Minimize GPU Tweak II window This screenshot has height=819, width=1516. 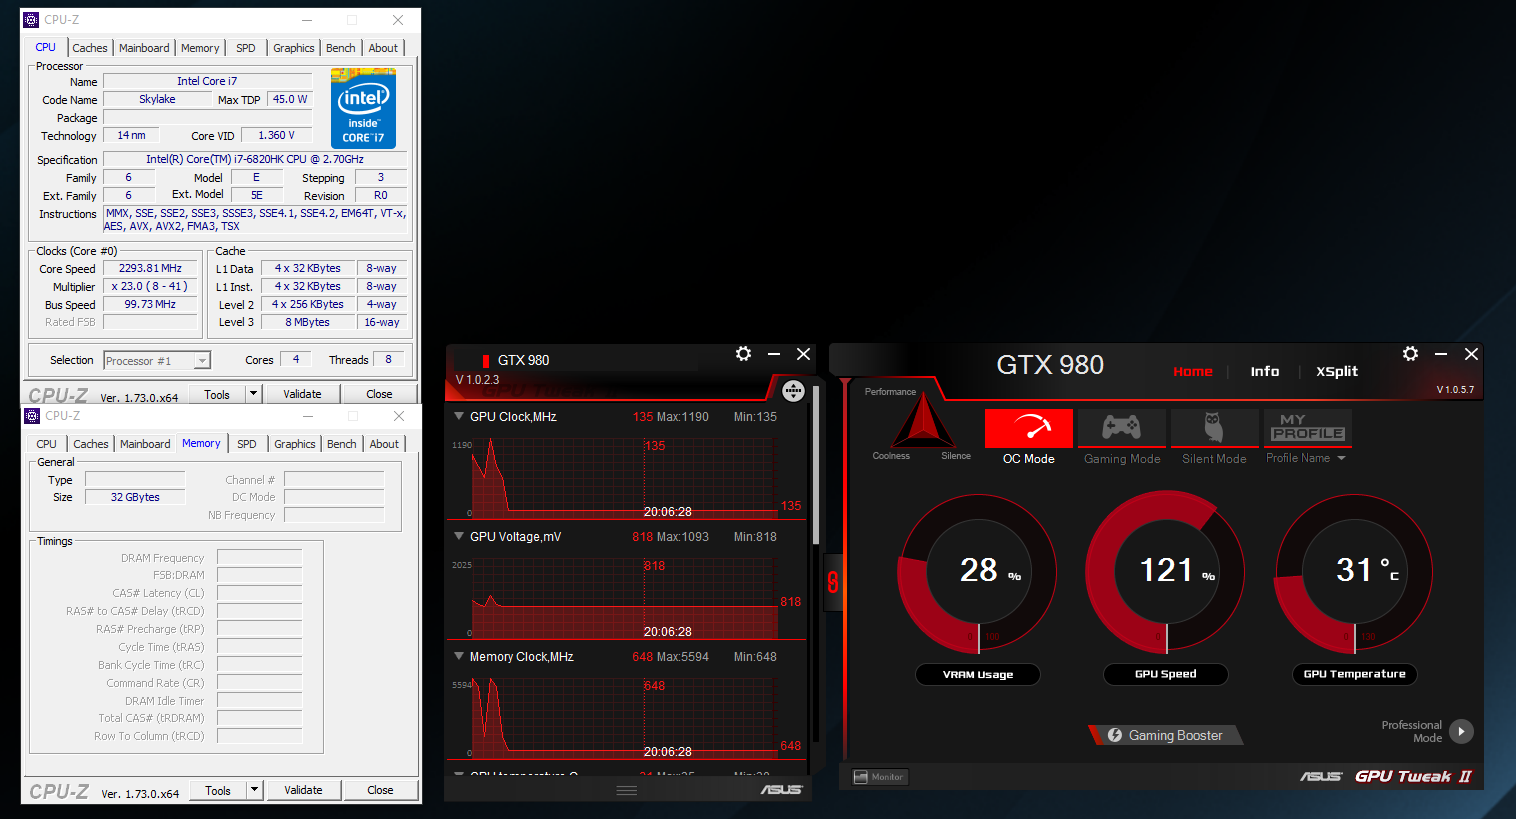(1441, 354)
